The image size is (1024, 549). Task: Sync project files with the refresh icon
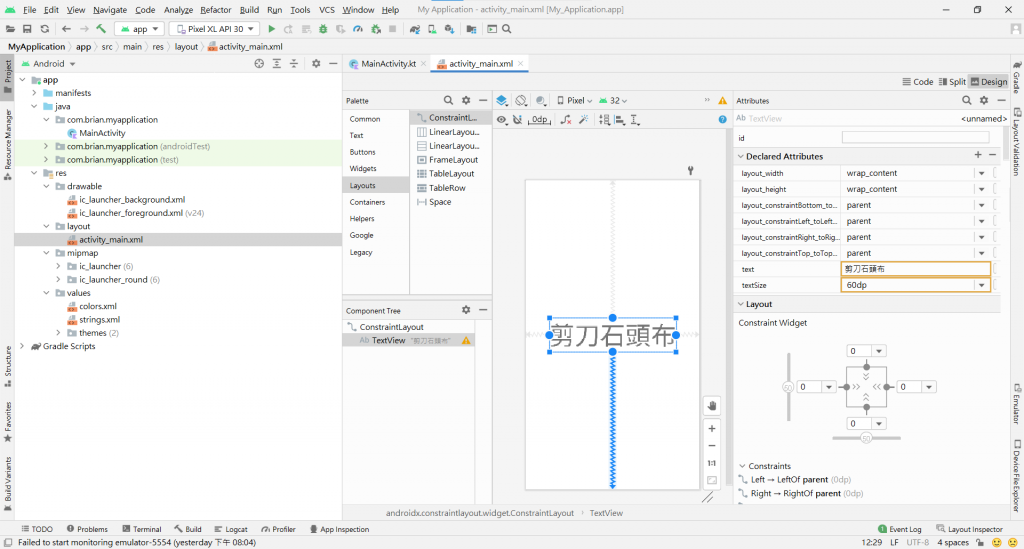click(44, 29)
